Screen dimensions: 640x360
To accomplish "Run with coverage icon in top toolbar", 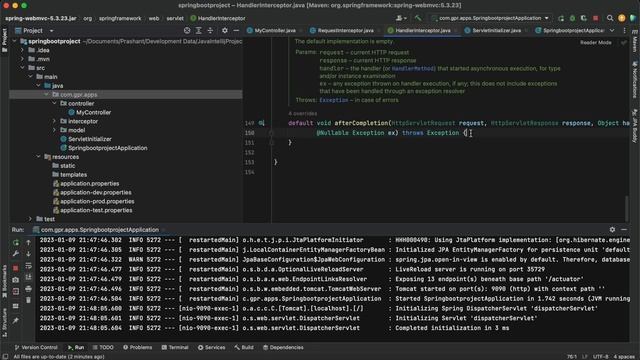I will point(584,18).
